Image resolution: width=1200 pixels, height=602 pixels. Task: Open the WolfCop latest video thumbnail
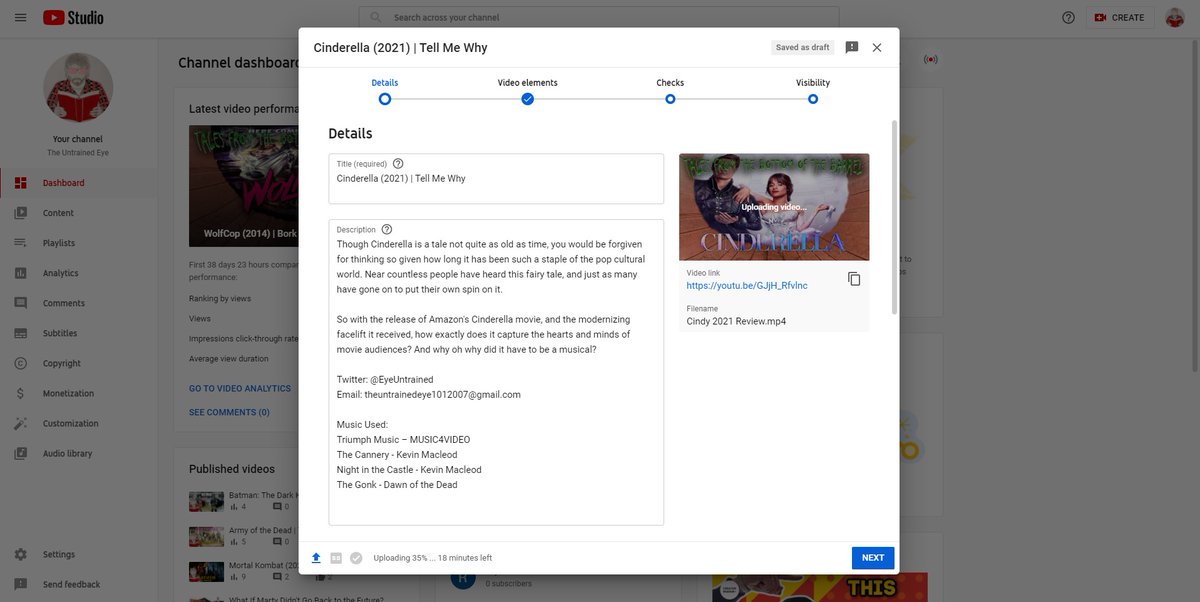pos(243,186)
